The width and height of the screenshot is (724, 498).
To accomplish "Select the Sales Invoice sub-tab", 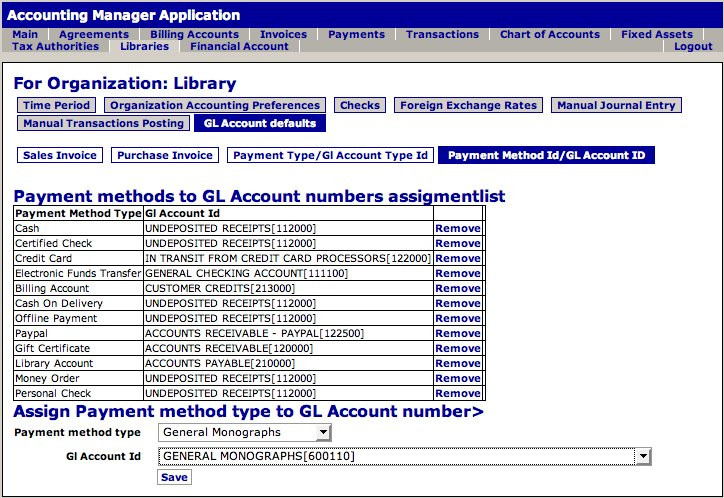I will [x=60, y=155].
